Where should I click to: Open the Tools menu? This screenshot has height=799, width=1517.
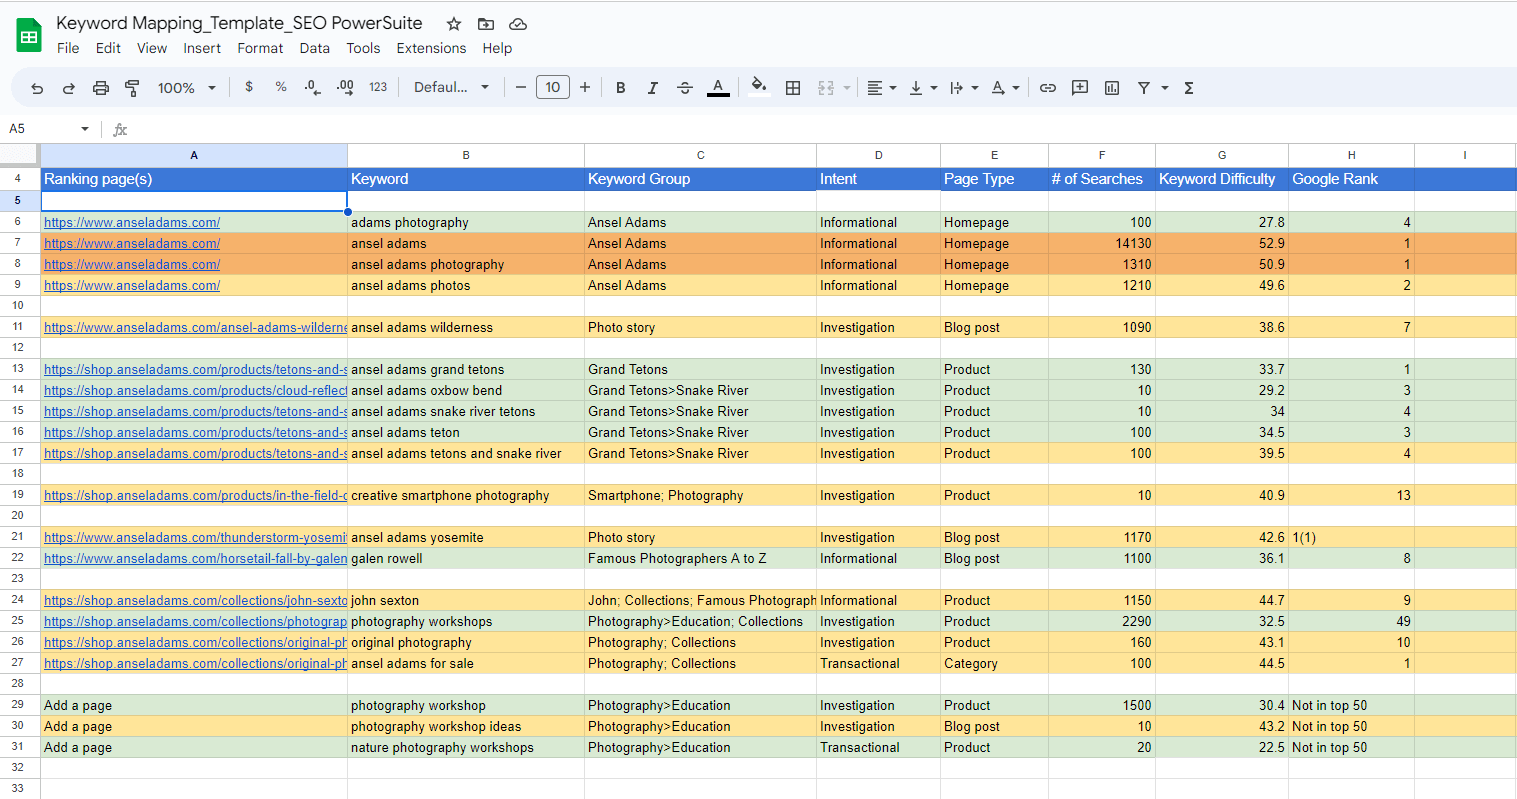(x=363, y=48)
